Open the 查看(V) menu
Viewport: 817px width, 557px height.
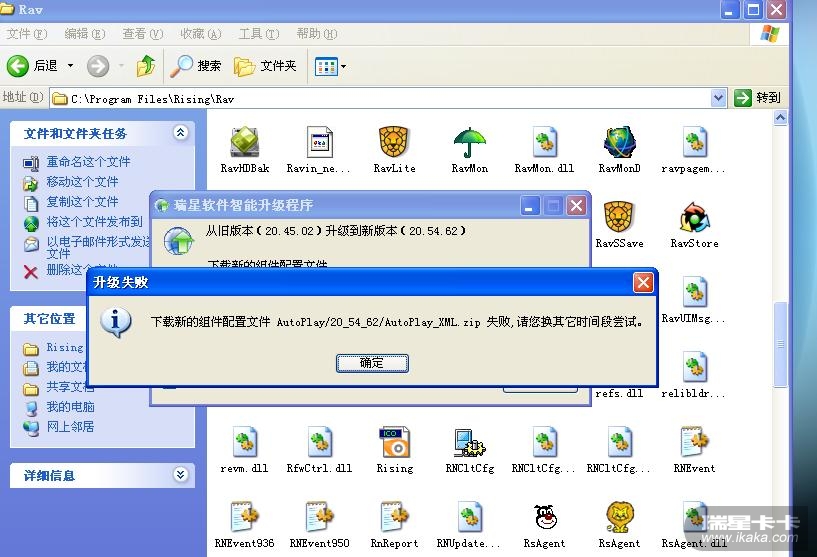point(142,34)
